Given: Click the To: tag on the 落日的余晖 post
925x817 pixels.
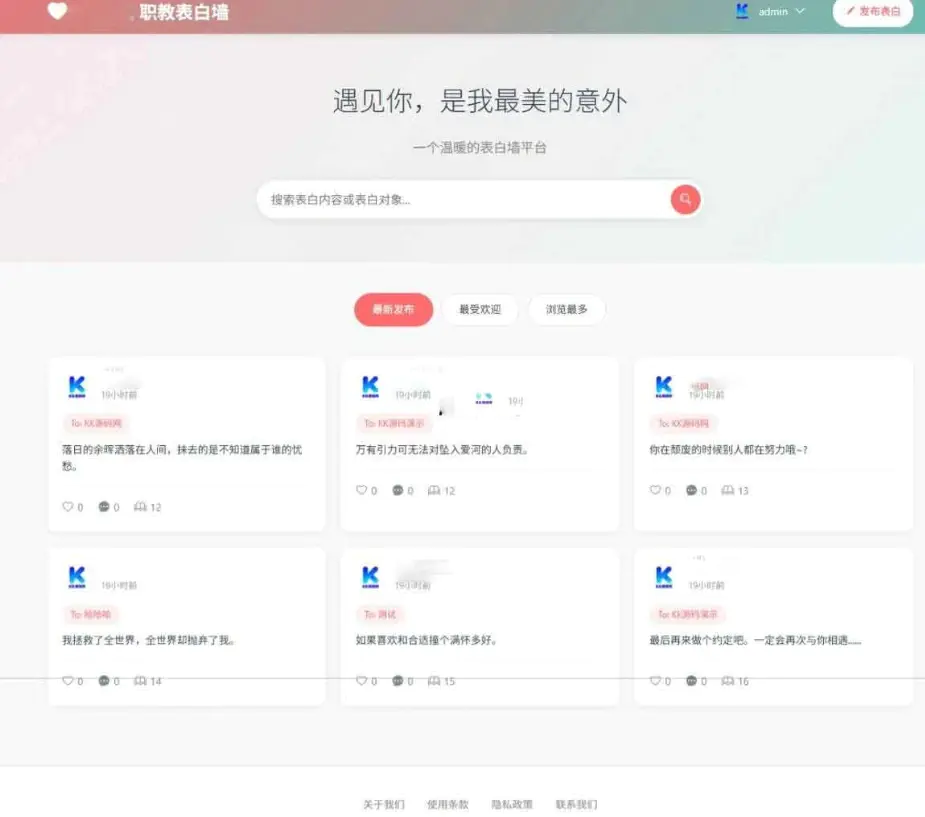Looking at the screenshot, I should (96, 423).
